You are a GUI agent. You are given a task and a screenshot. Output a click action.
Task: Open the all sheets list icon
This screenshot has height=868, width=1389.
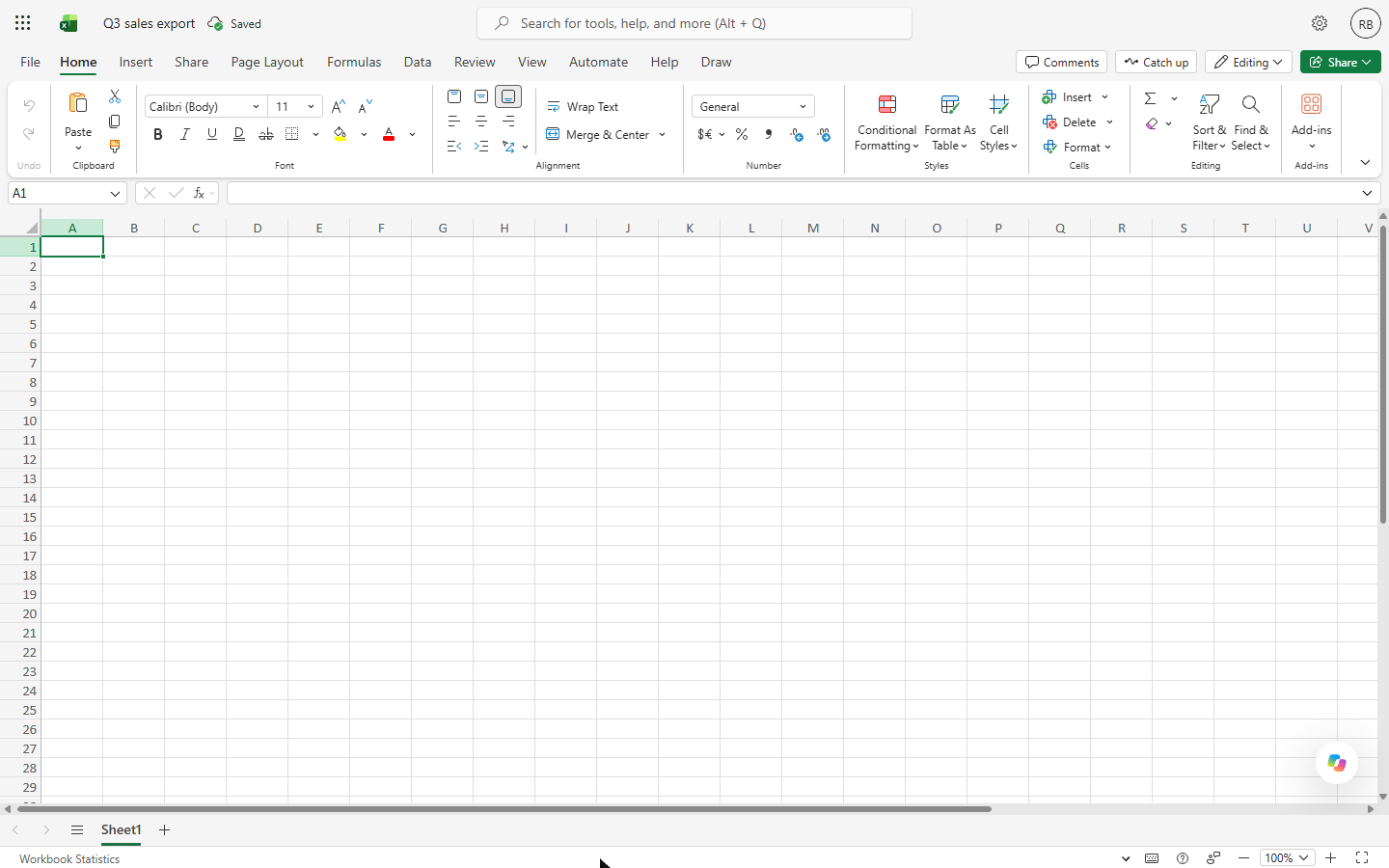(77, 830)
